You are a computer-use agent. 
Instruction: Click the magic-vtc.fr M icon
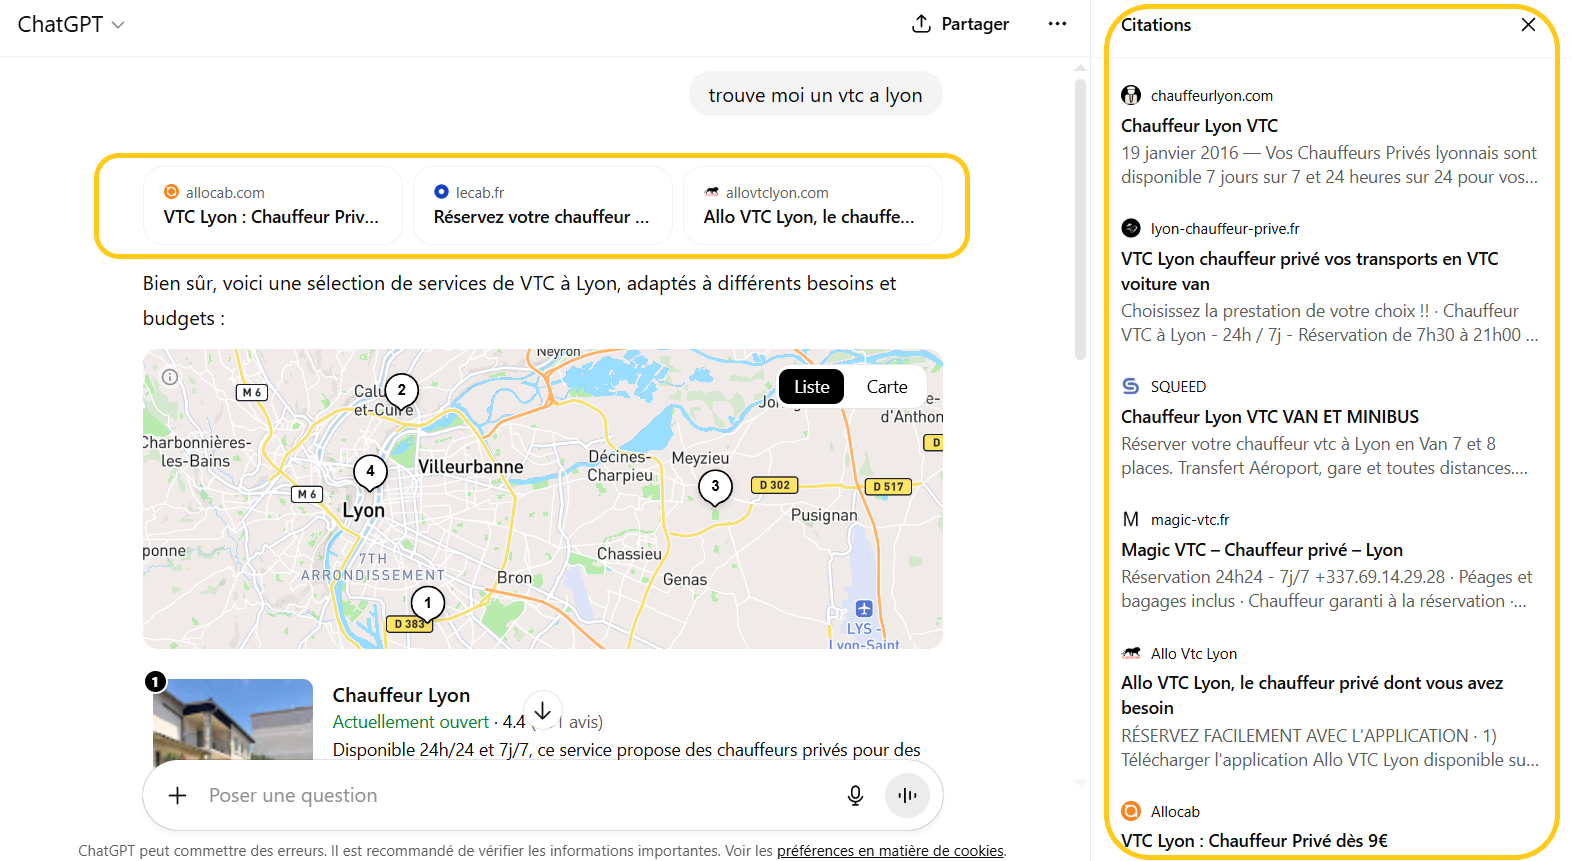tap(1131, 519)
